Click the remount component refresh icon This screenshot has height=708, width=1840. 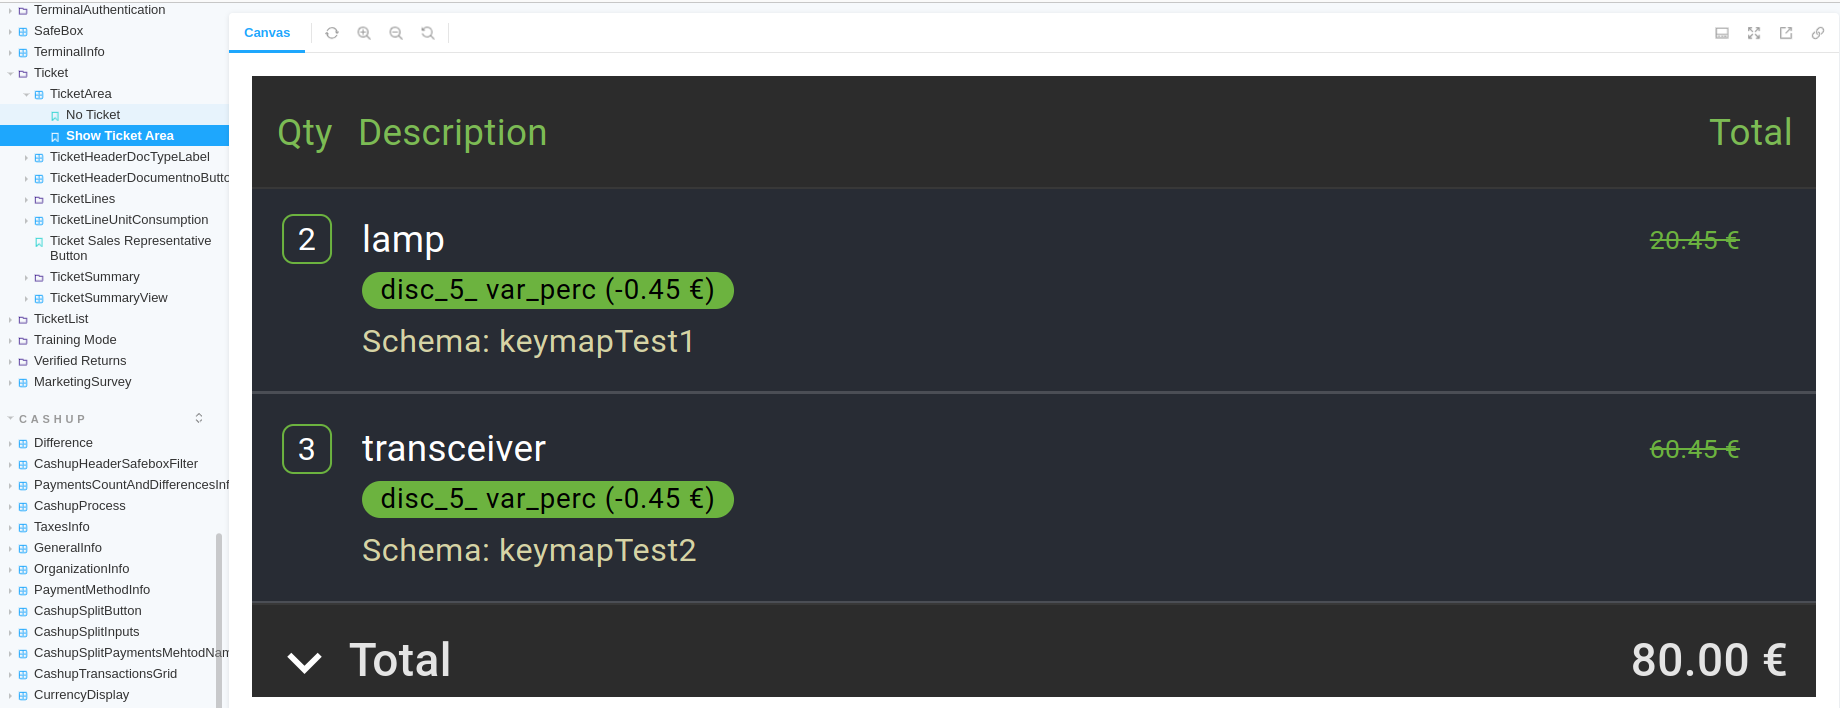pyautogui.click(x=332, y=33)
